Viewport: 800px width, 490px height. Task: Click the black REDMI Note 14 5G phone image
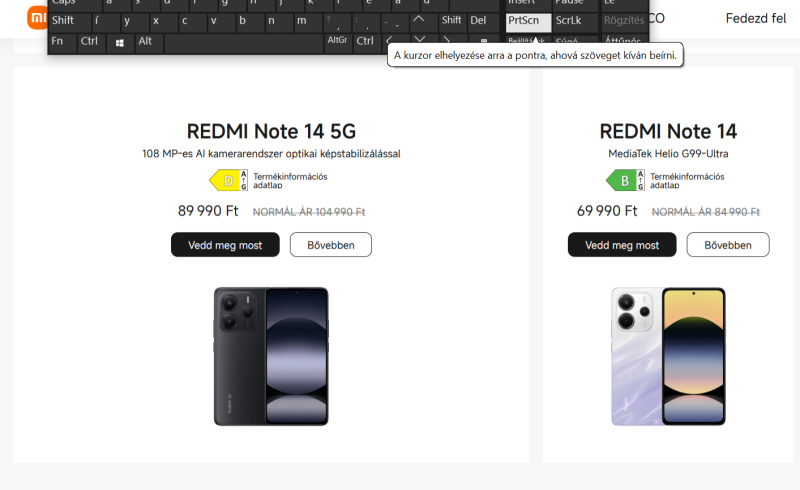(271, 356)
